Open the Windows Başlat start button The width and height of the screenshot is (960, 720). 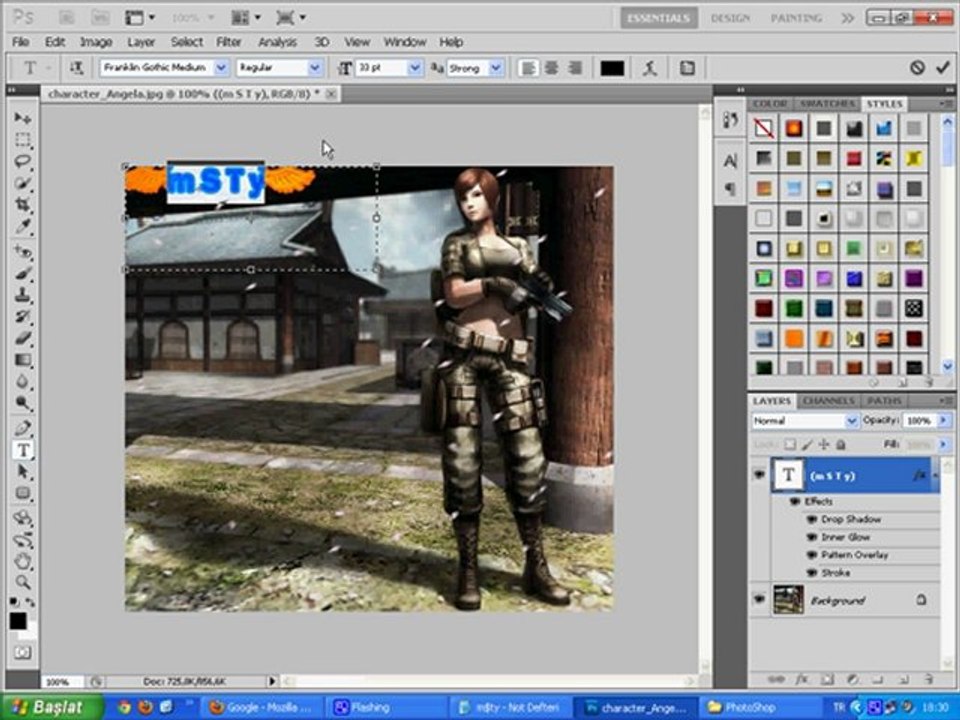tap(51, 707)
